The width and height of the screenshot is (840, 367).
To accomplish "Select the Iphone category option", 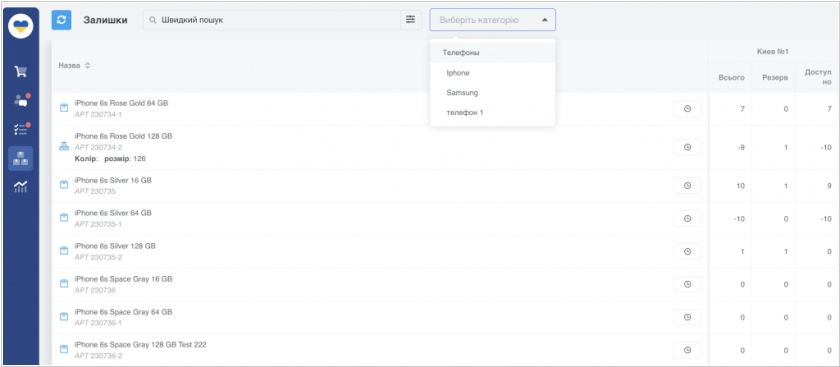I will pyautogui.click(x=492, y=73).
